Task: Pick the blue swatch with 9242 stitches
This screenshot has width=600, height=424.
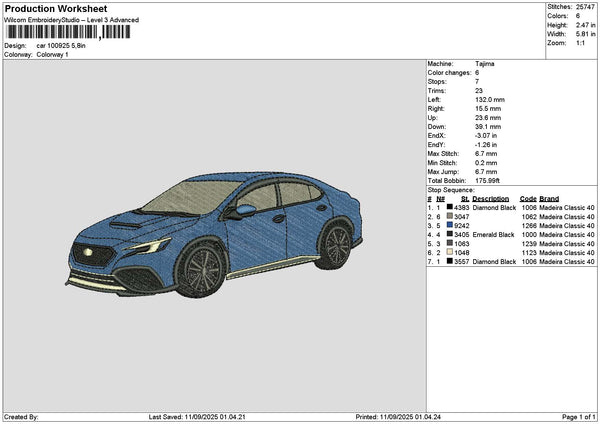Action: (x=450, y=225)
